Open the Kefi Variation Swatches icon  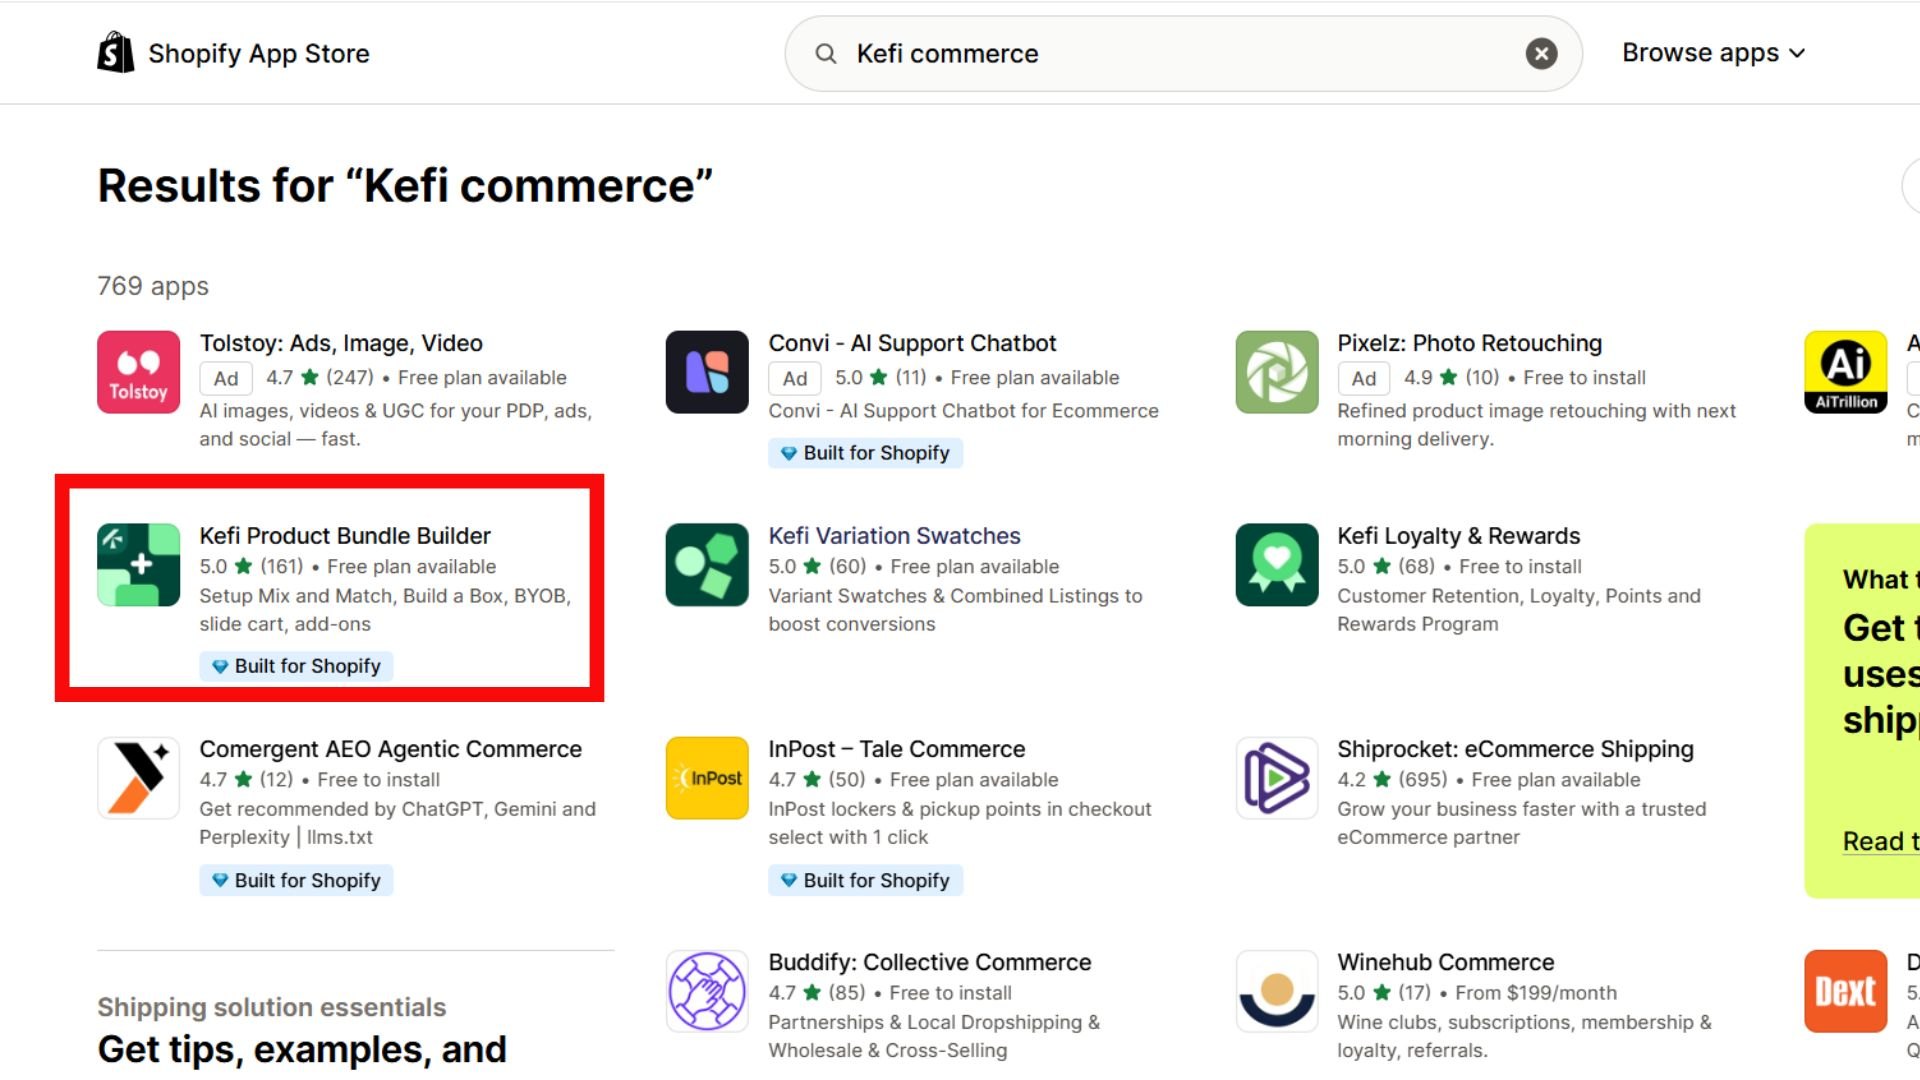tap(707, 565)
